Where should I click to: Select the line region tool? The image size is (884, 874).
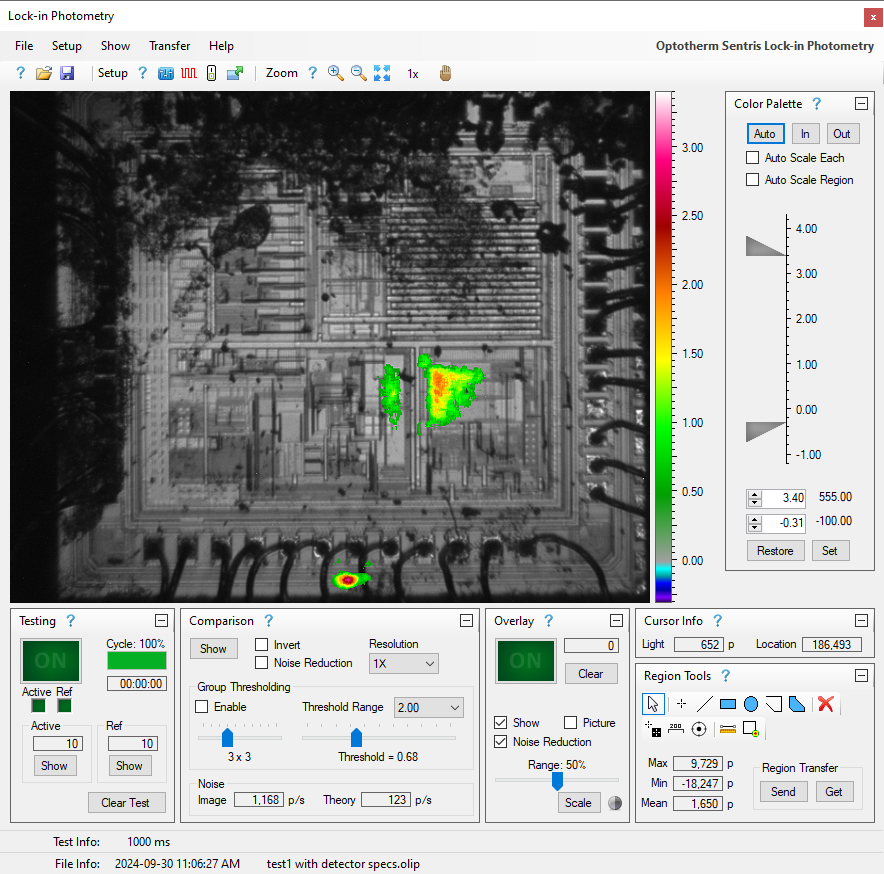pos(703,704)
